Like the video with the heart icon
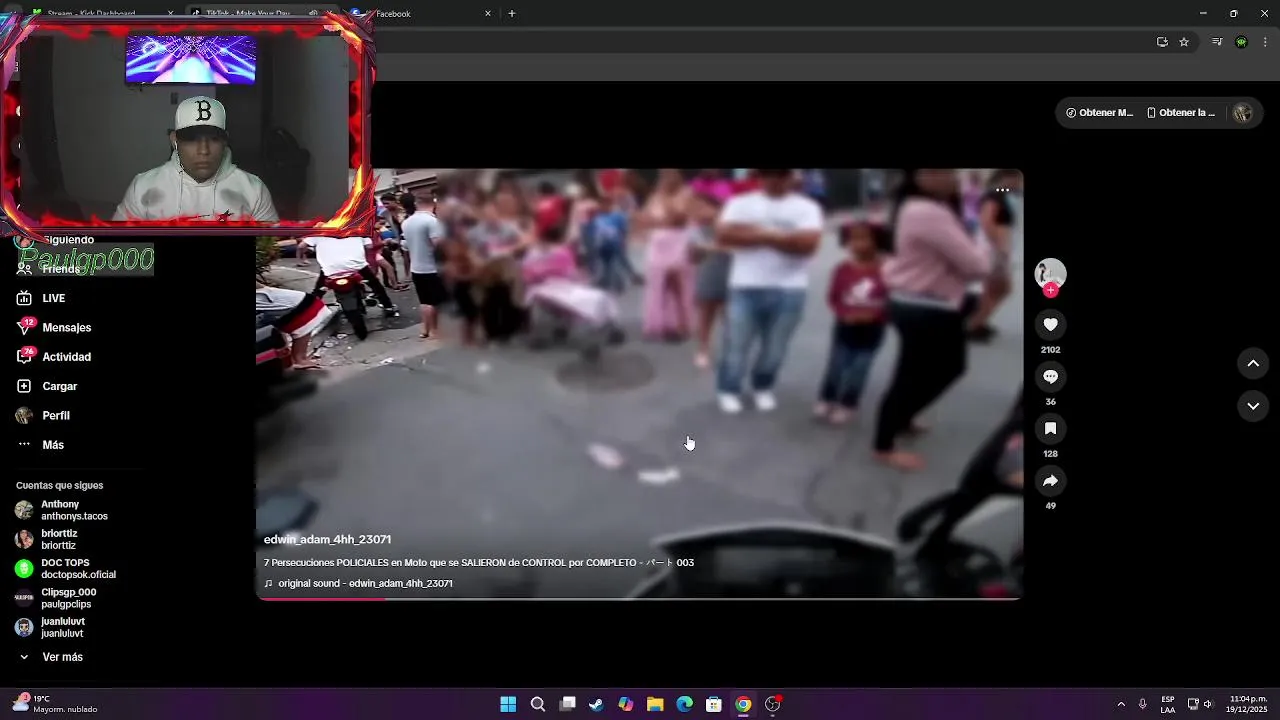This screenshot has height=720, width=1280. coord(1050,325)
